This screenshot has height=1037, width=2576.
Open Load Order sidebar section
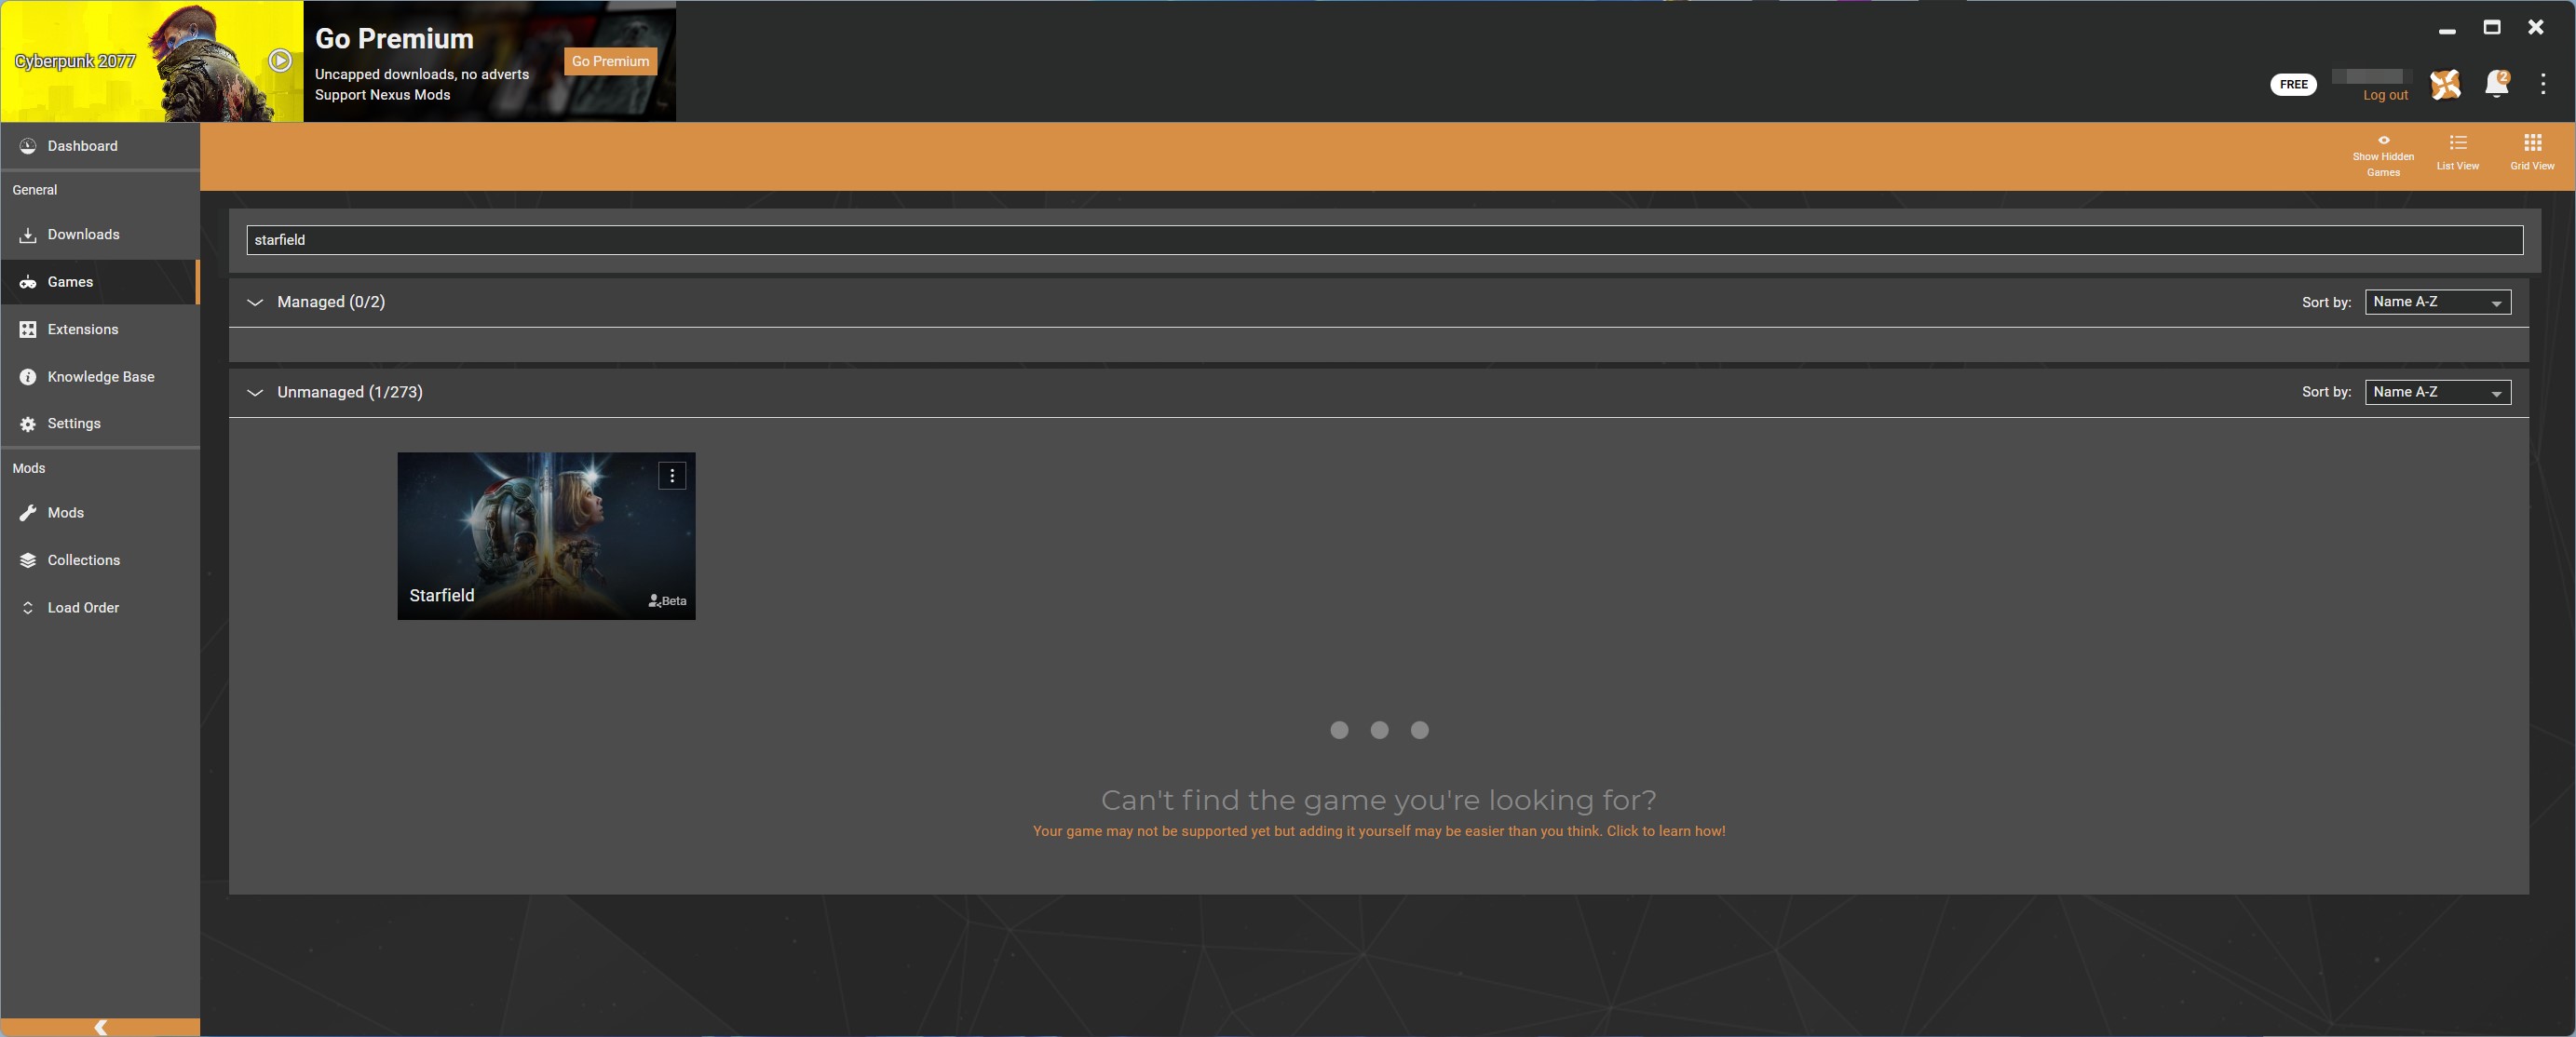tap(82, 607)
